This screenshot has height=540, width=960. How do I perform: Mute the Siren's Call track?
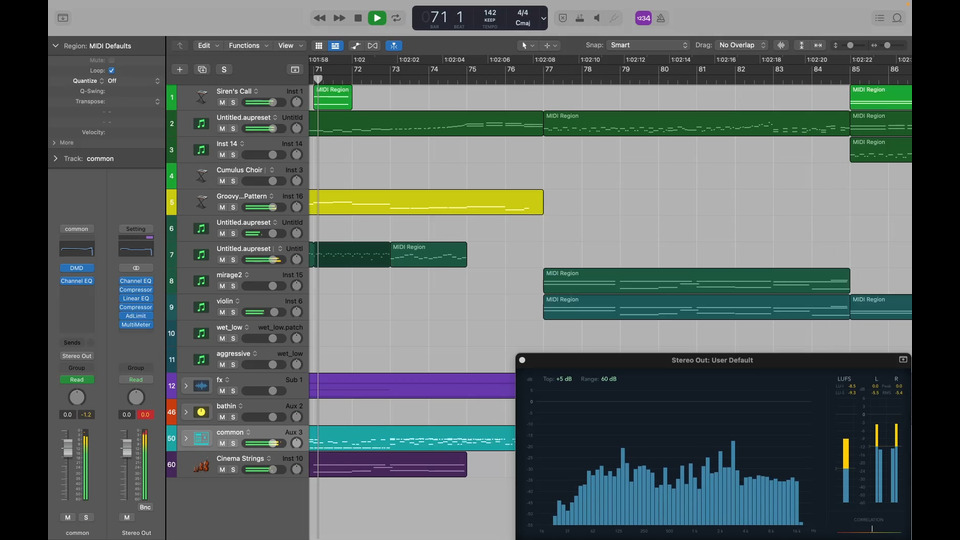[222, 103]
